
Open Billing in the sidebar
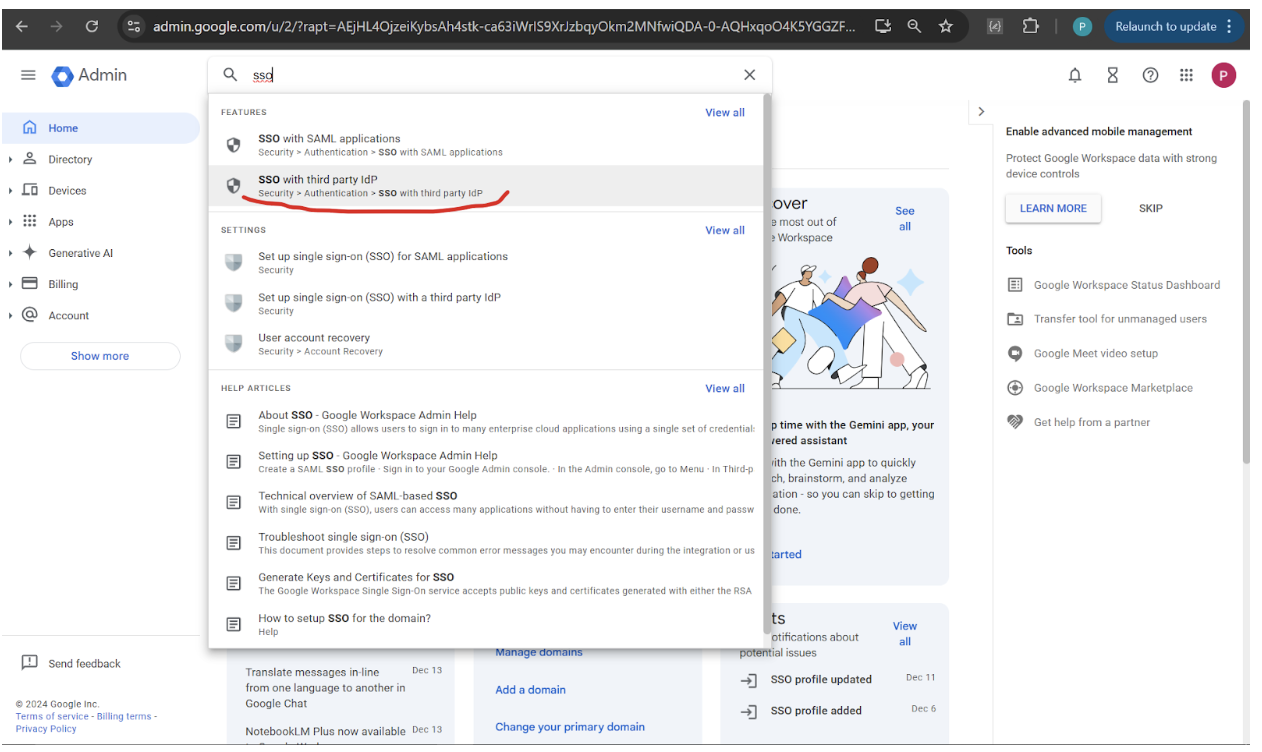coord(63,284)
